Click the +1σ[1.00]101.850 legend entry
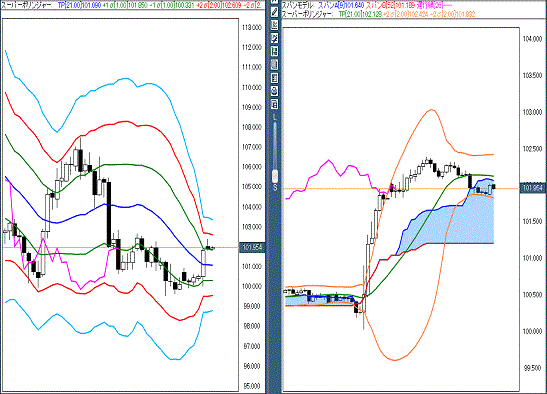This screenshot has height=394, width=547. pyautogui.click(x=125, y=5)
